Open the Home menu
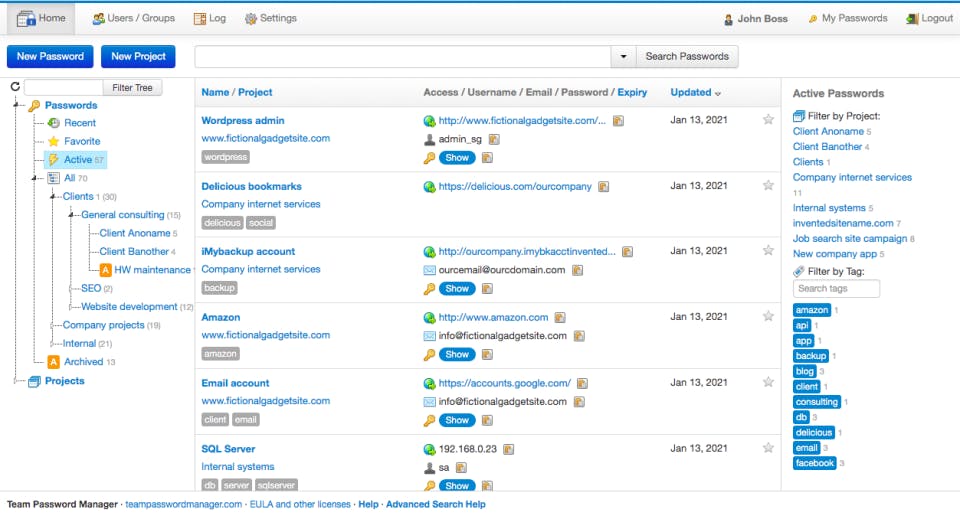Viewport: 960px width, 519px height. (41, 18)
